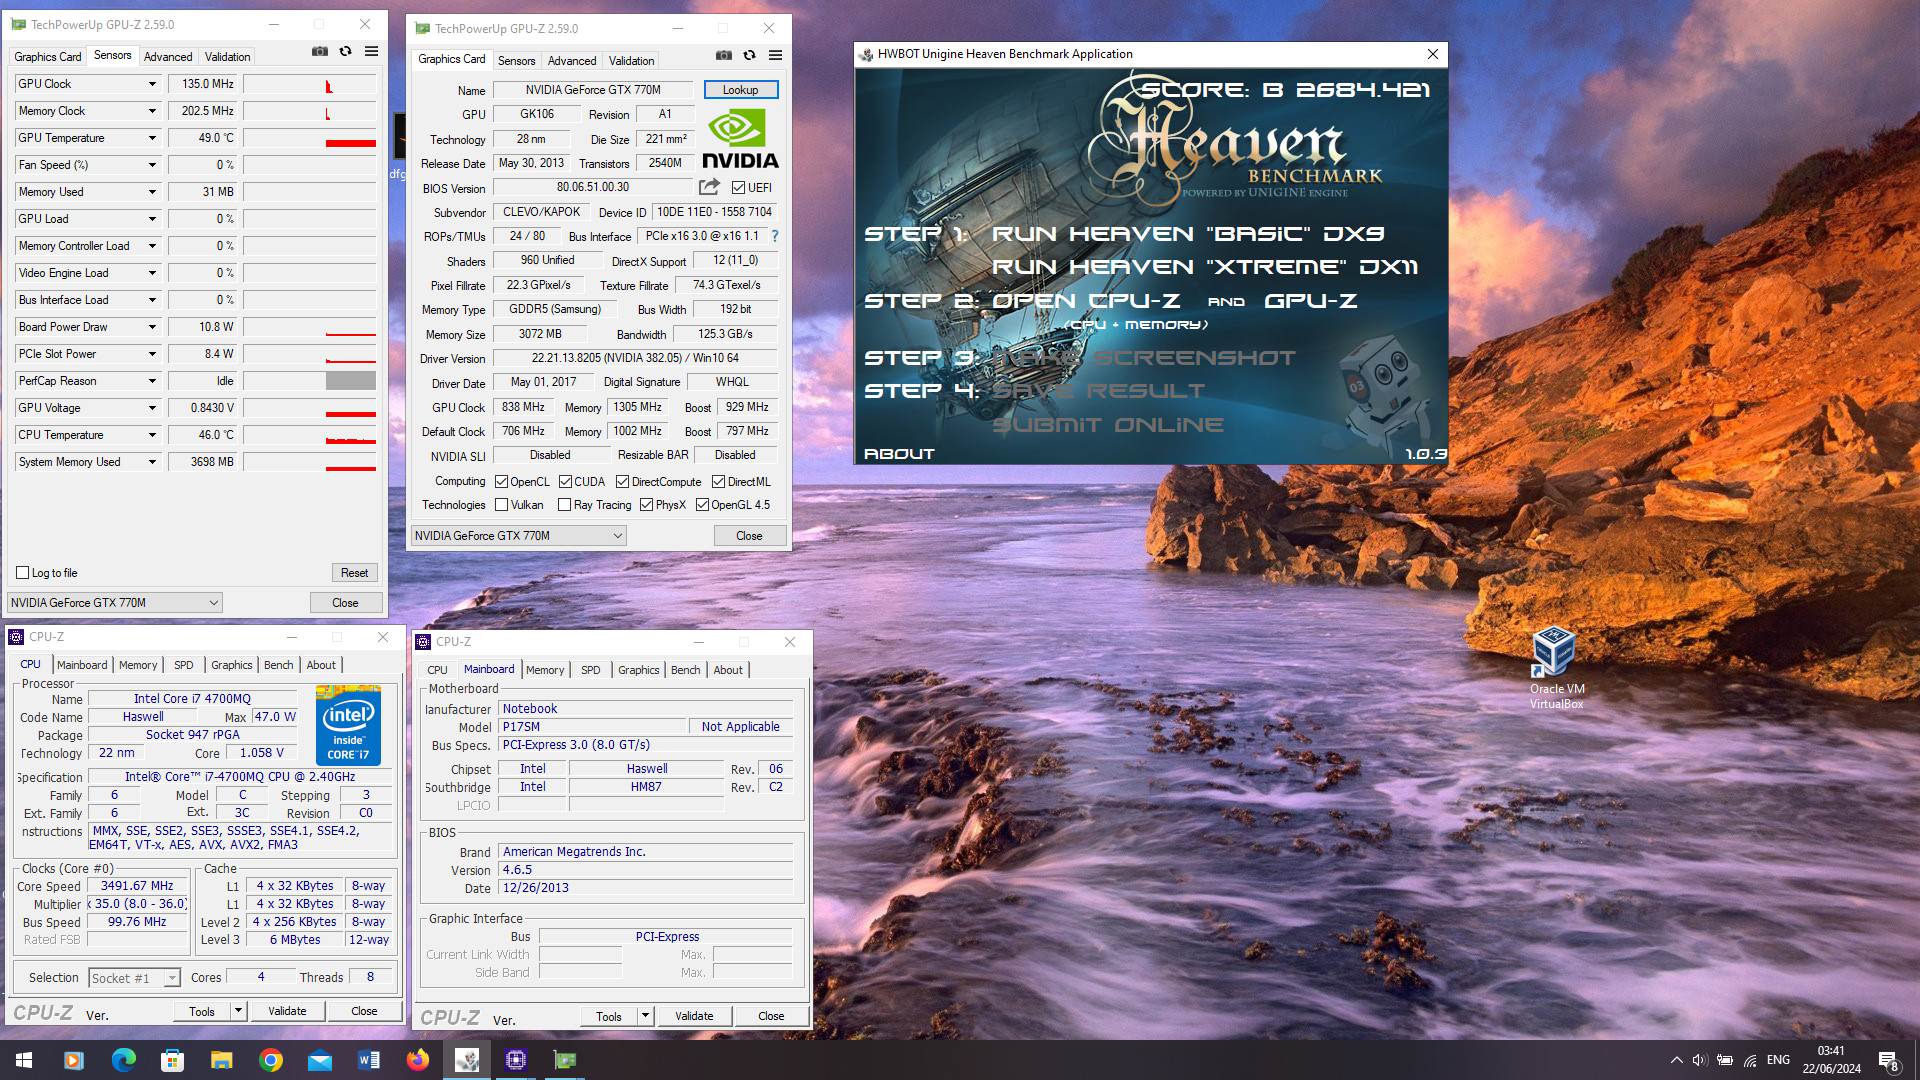Open Firefox from taskbar
Image resolution: width=1920 pixels, height=1080 pixels.
tap(417, 1060)
